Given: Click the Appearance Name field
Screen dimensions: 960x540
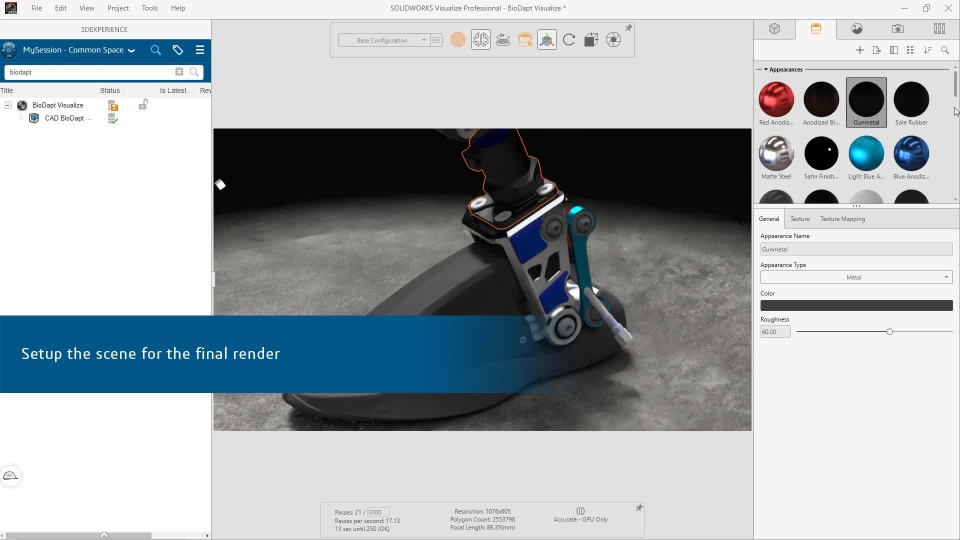Looking at the screenshot, I should [856, 249].
